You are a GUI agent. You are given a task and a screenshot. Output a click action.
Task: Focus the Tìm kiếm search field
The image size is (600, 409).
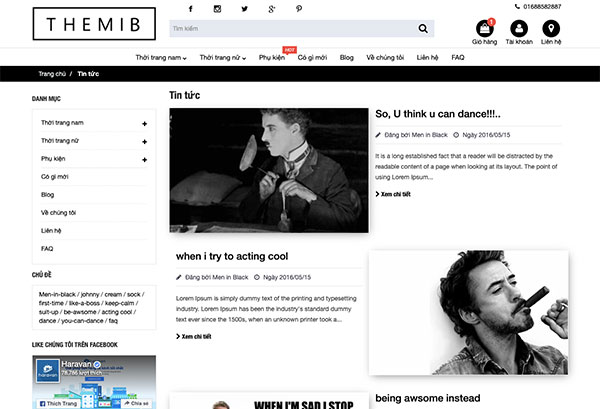coord(293,28)
